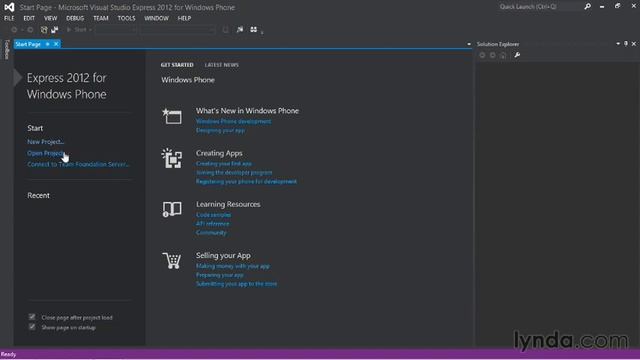Click the Navigate Backward toolbar button
This screenshot has width=640, height=360.
[x=14, y=30]
